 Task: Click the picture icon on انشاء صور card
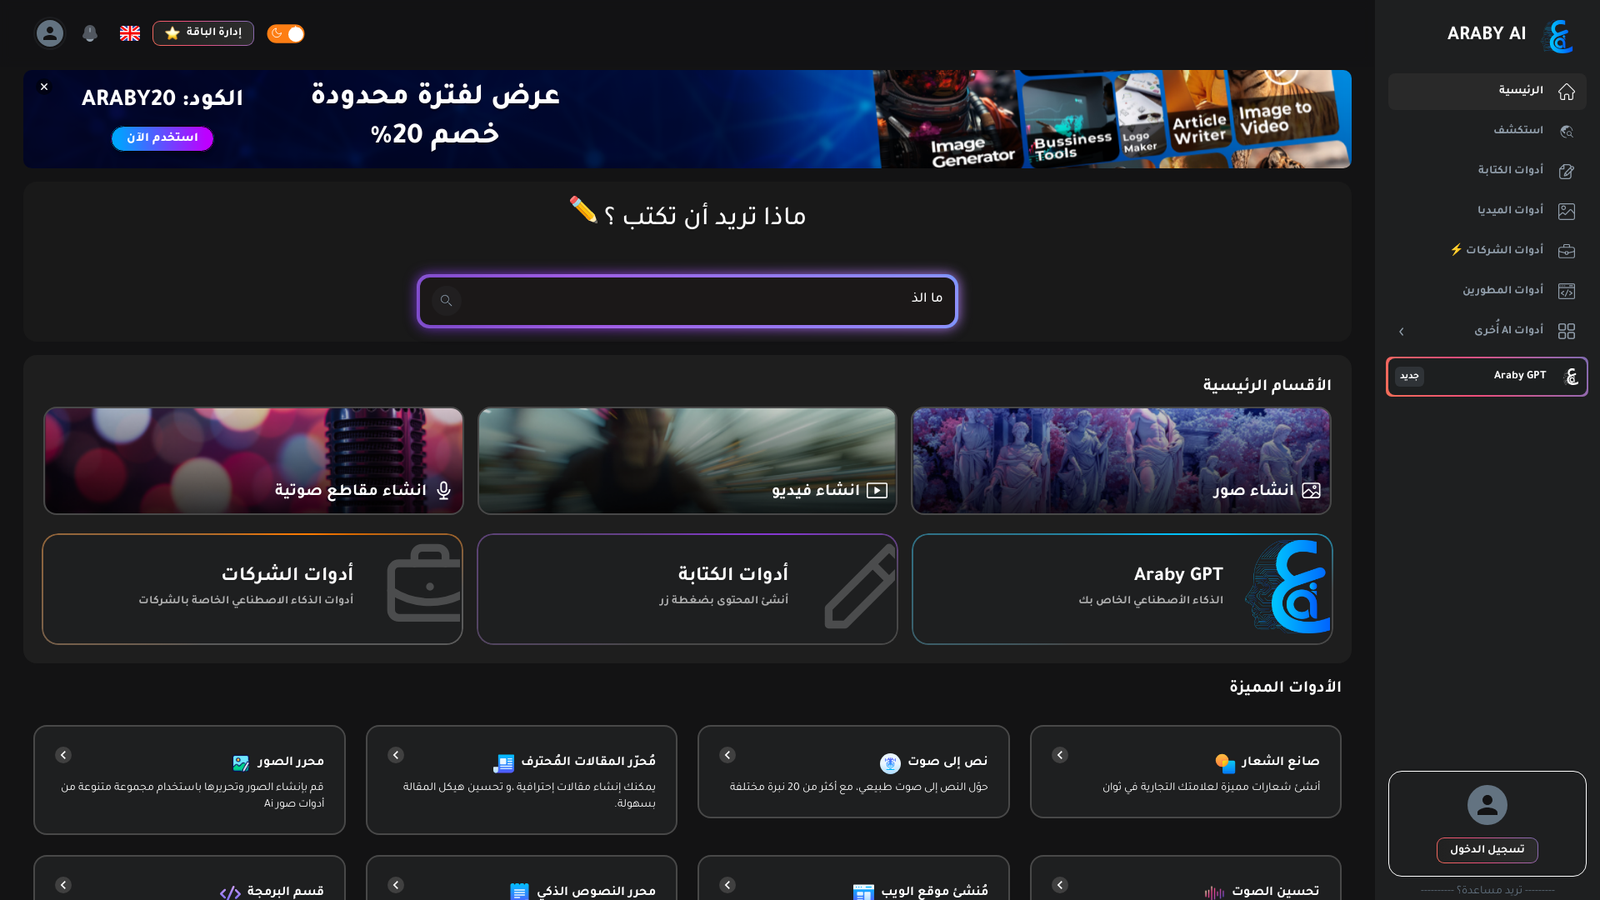[1311, 490]
